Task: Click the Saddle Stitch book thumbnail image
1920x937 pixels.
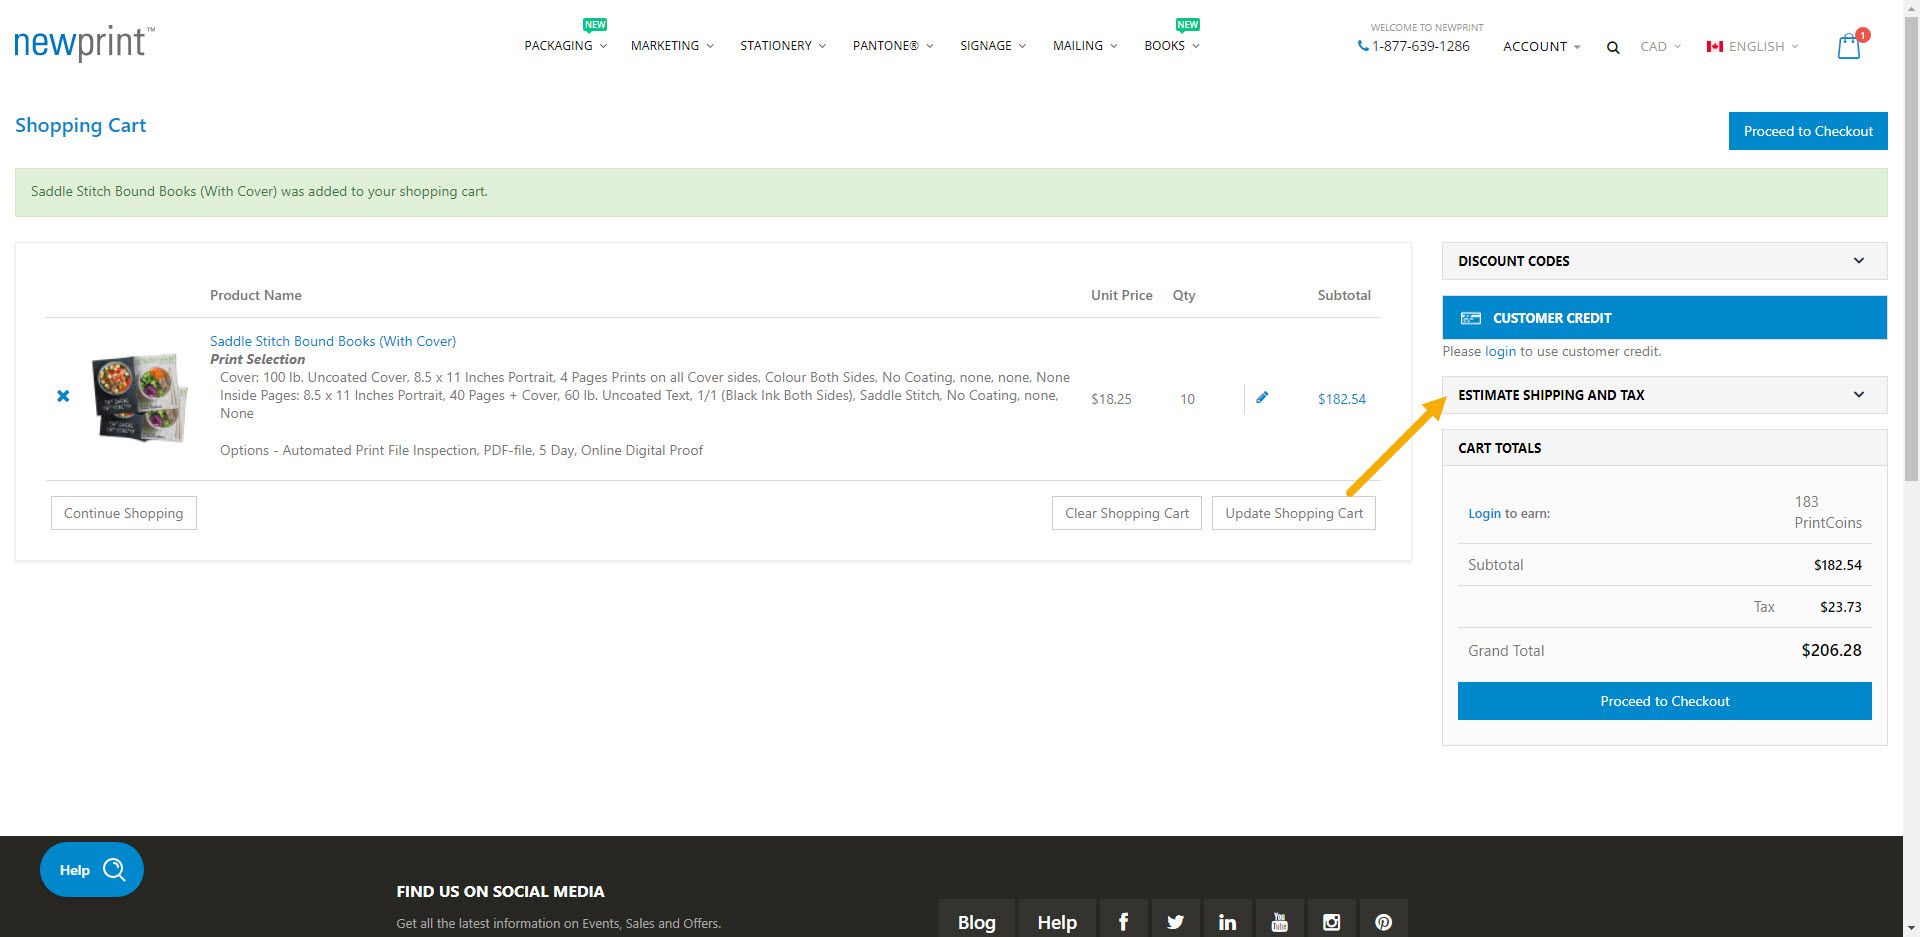Action: [x=139, y=397]
